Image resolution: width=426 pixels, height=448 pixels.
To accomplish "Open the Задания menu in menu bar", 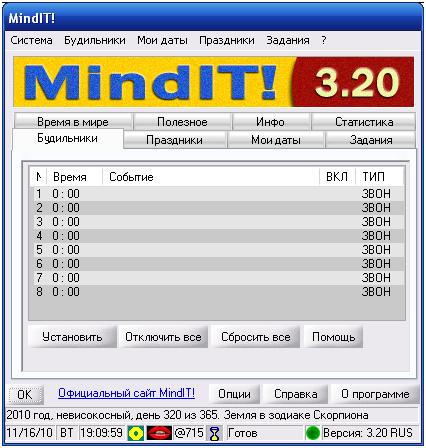I will click(288, 40).
